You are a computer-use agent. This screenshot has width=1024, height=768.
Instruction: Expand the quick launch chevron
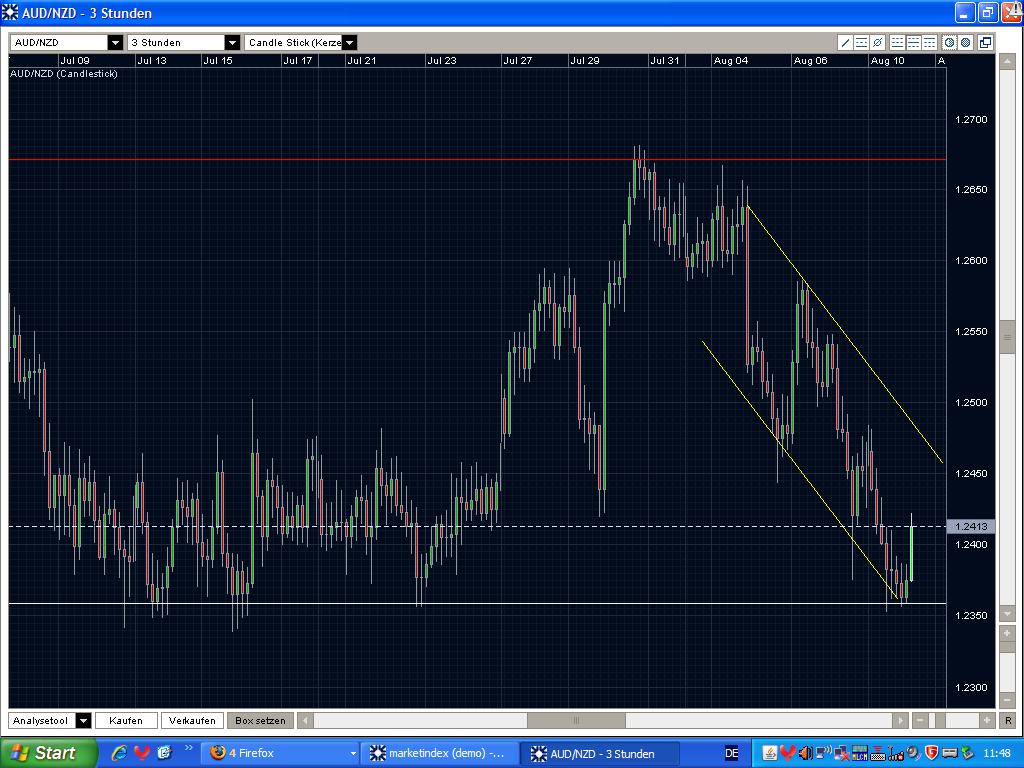(189, 748)
